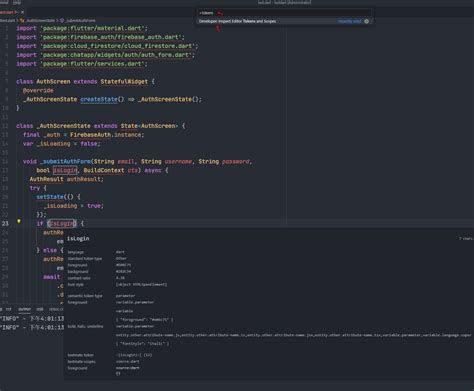The height and width of the screenshot is (391, 474).
Task: Click the flutter/services.dart import line
Action: tap(82, 64)
